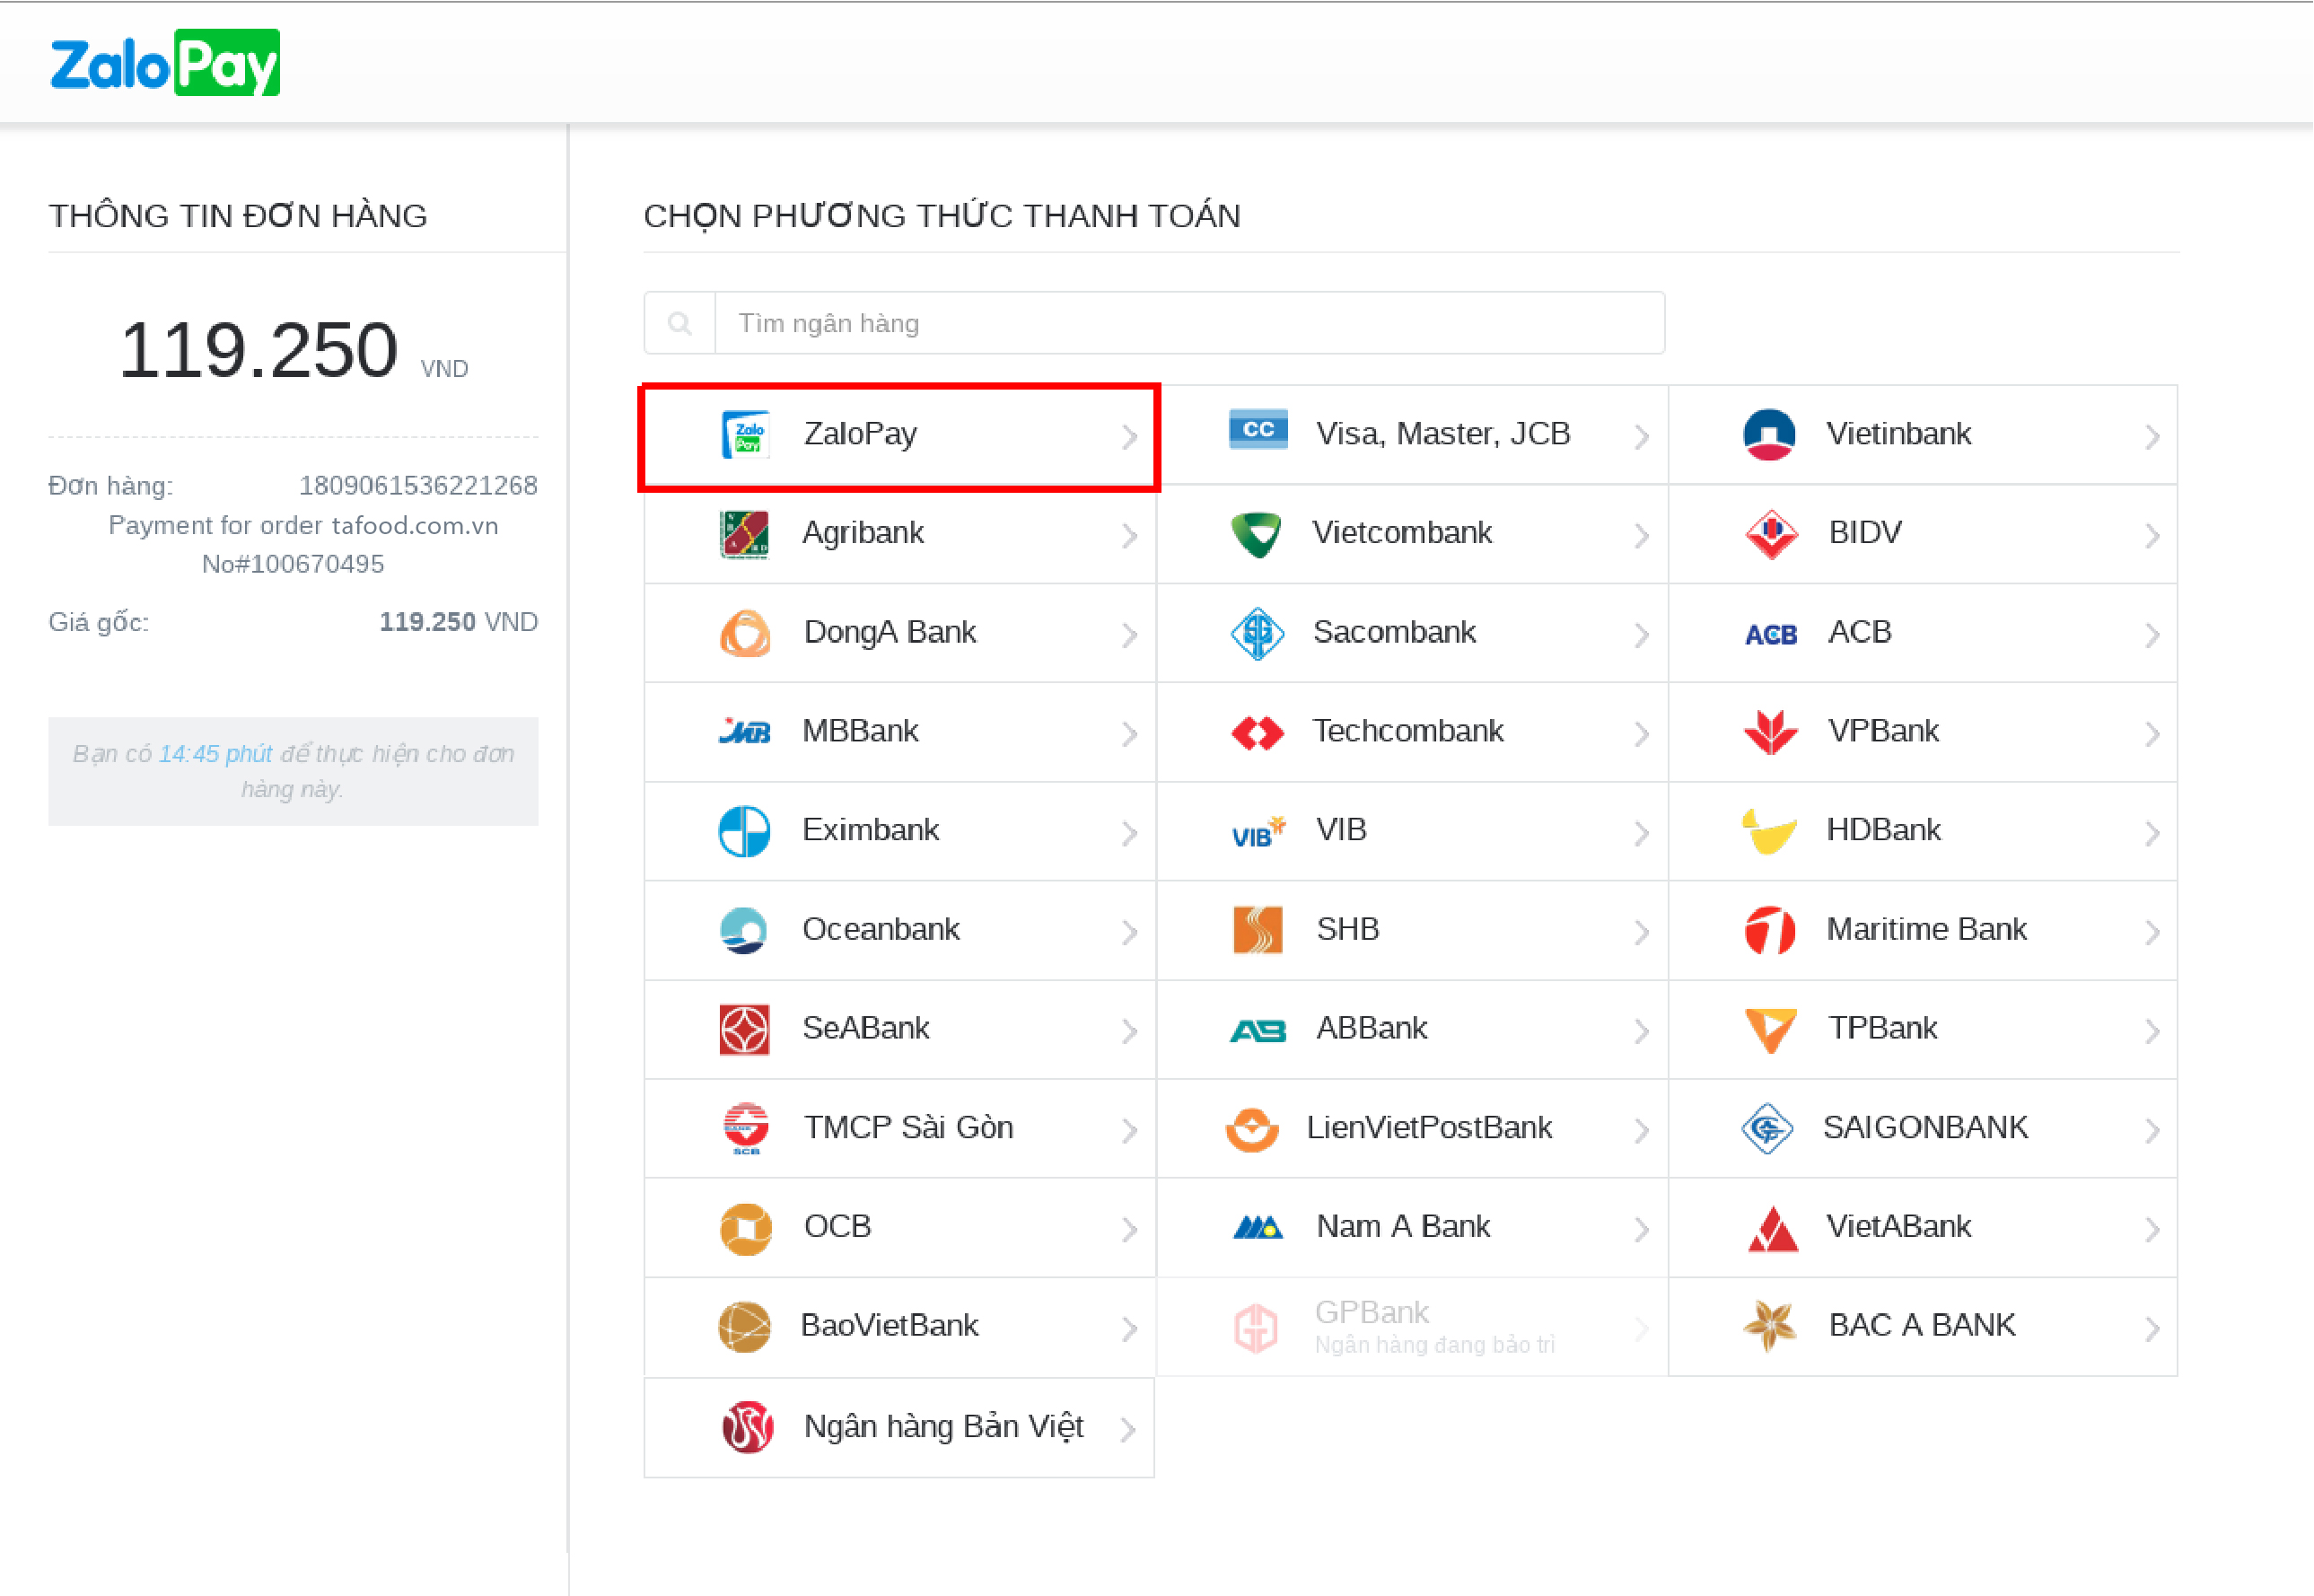Viewport: 2314px width, 1596px height.
Task: Click the Oceanbank logo icon
Action: click(744, 930)
